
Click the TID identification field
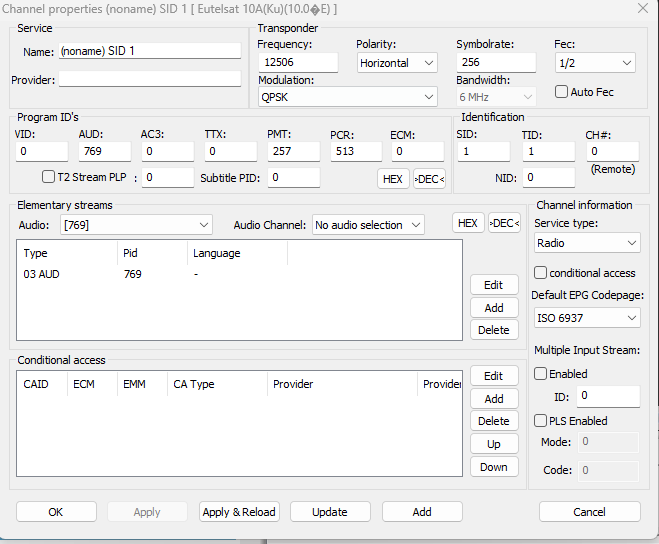[x=549, y=151]
